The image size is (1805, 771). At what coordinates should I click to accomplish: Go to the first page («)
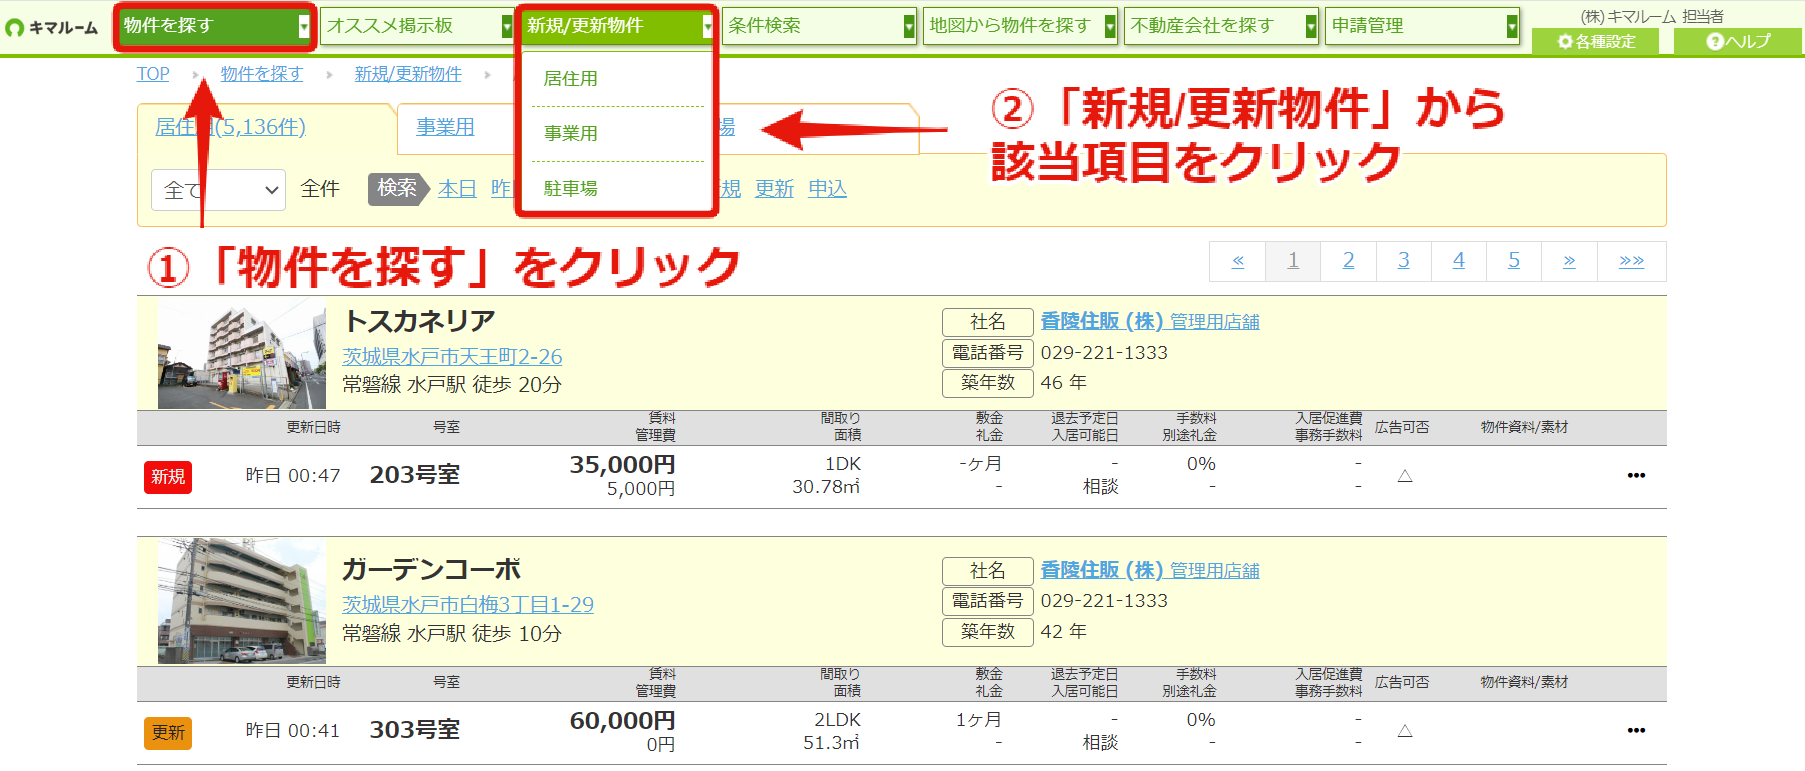1238,261
